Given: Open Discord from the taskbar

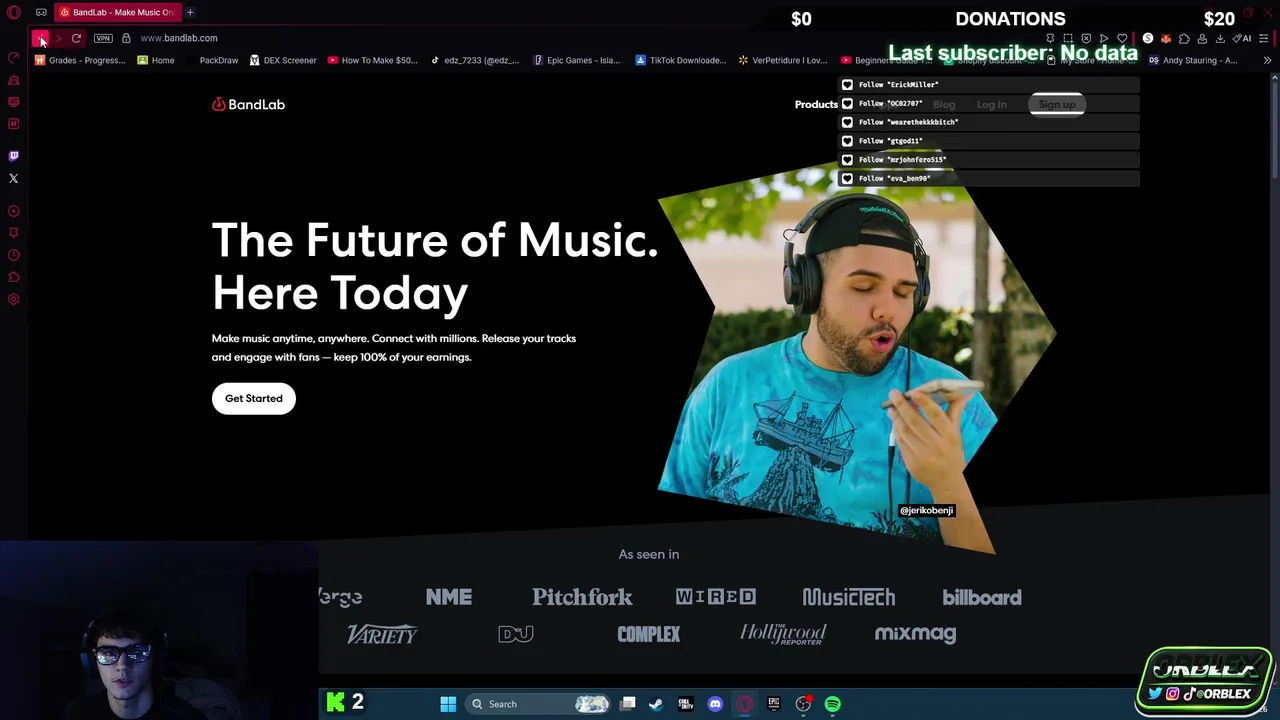Looking at the screenshot, I should coord(715,704).
